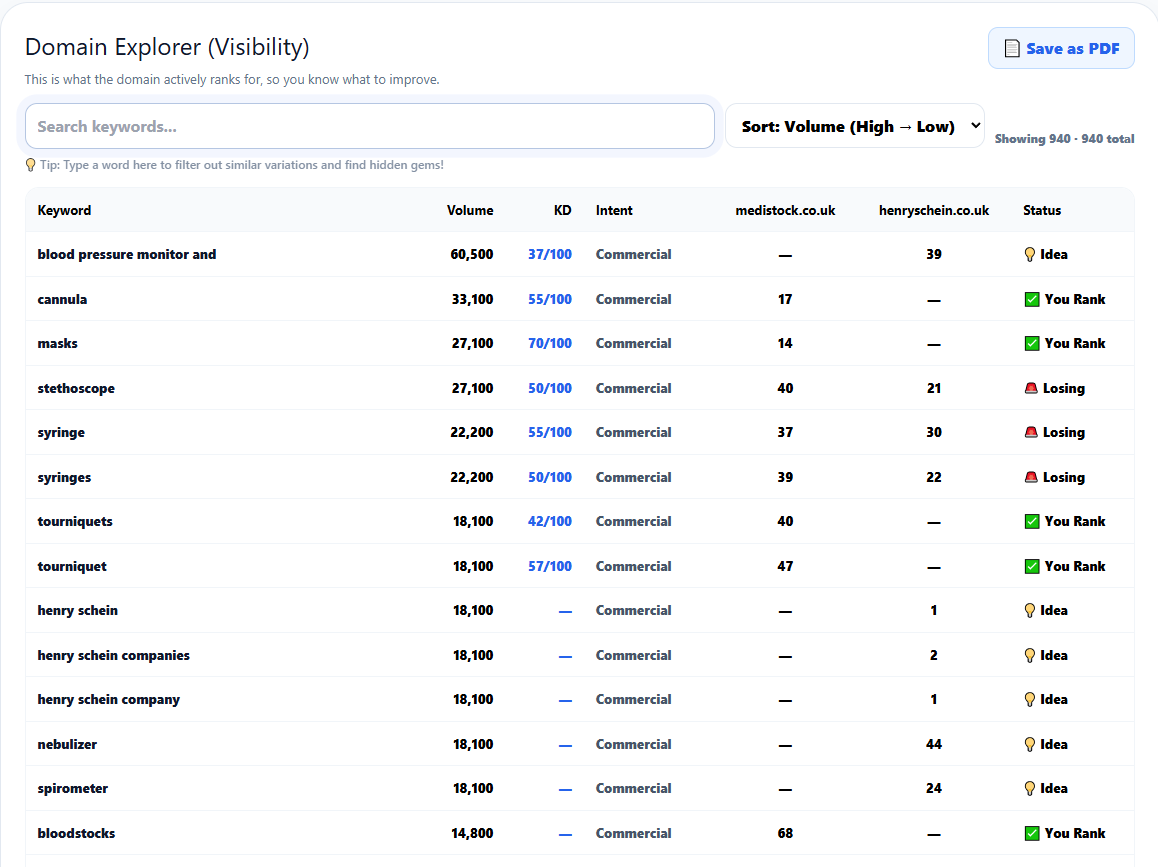Open KD 57/100 link in tourniquet row
1158x867 pixels.
[549, 566]
